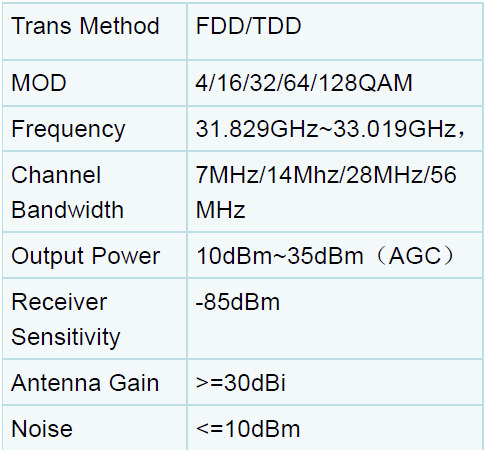
Task: Click the Channel Bandwidth label
Action: tap(67, 192)
